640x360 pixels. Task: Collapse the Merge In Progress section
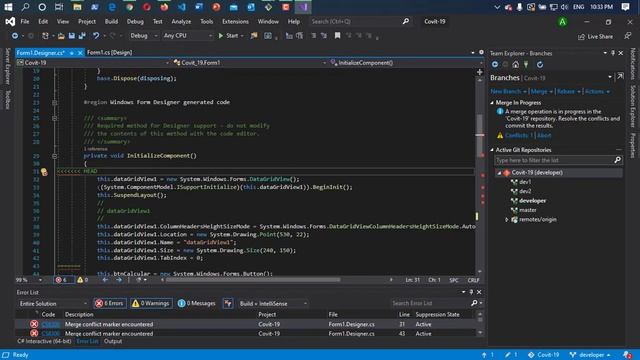point(492,103)
